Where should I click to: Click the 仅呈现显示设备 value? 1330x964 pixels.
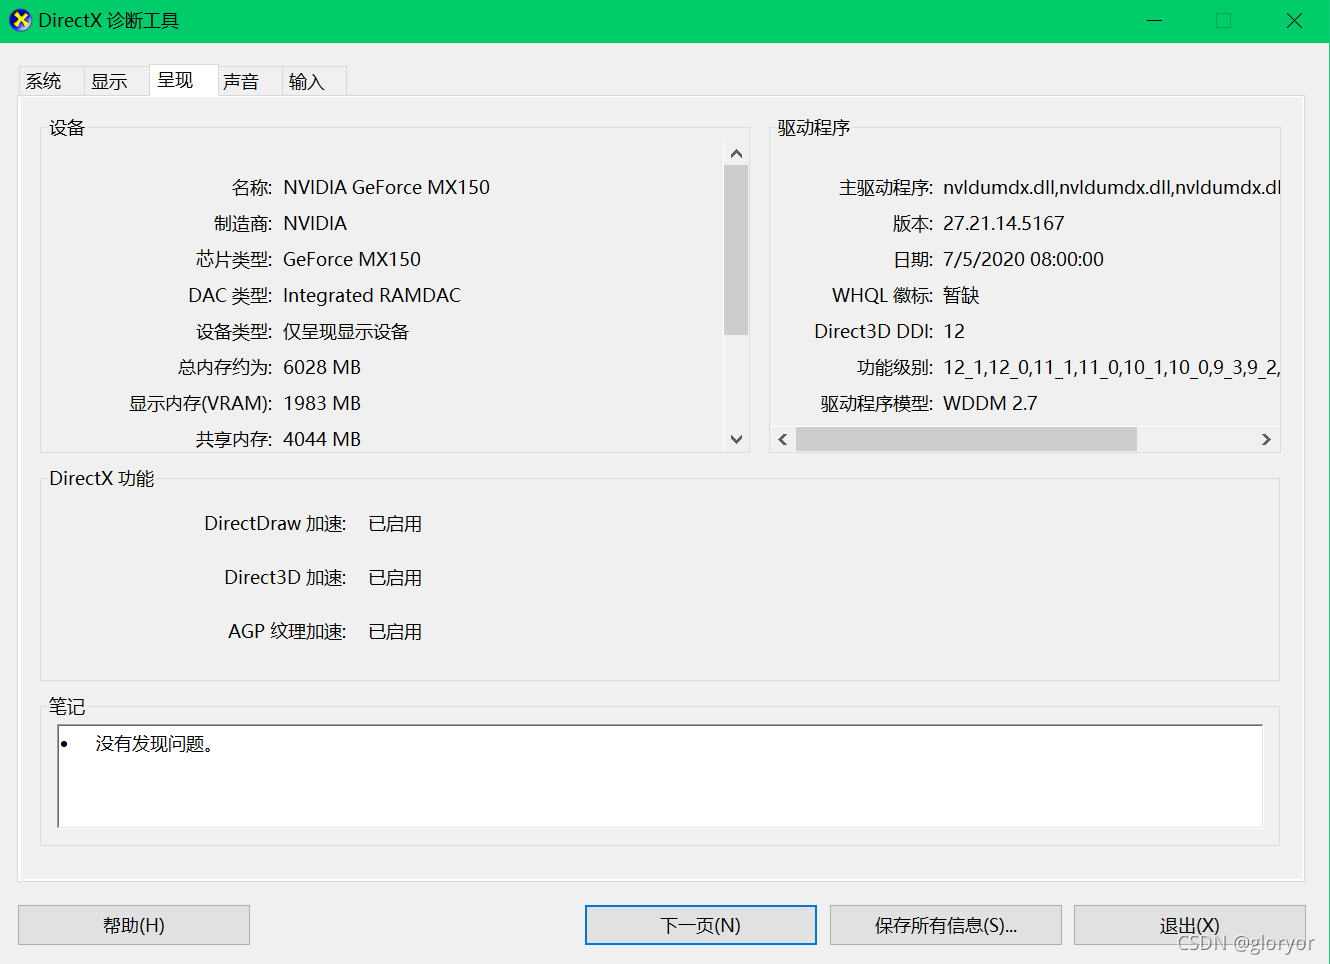(346, 331)
